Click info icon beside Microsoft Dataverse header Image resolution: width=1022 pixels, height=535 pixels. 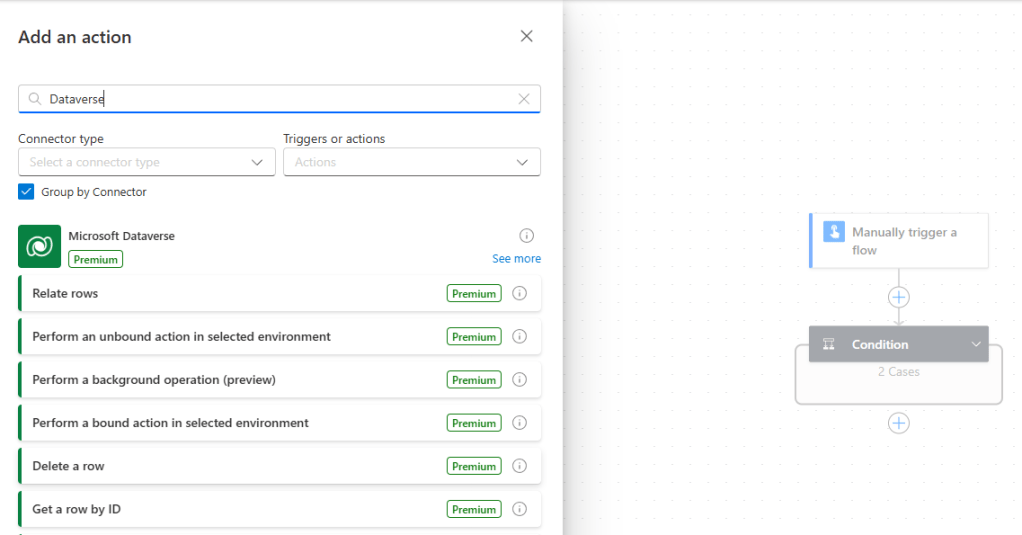pyautogui.click(x=527, y=236)
